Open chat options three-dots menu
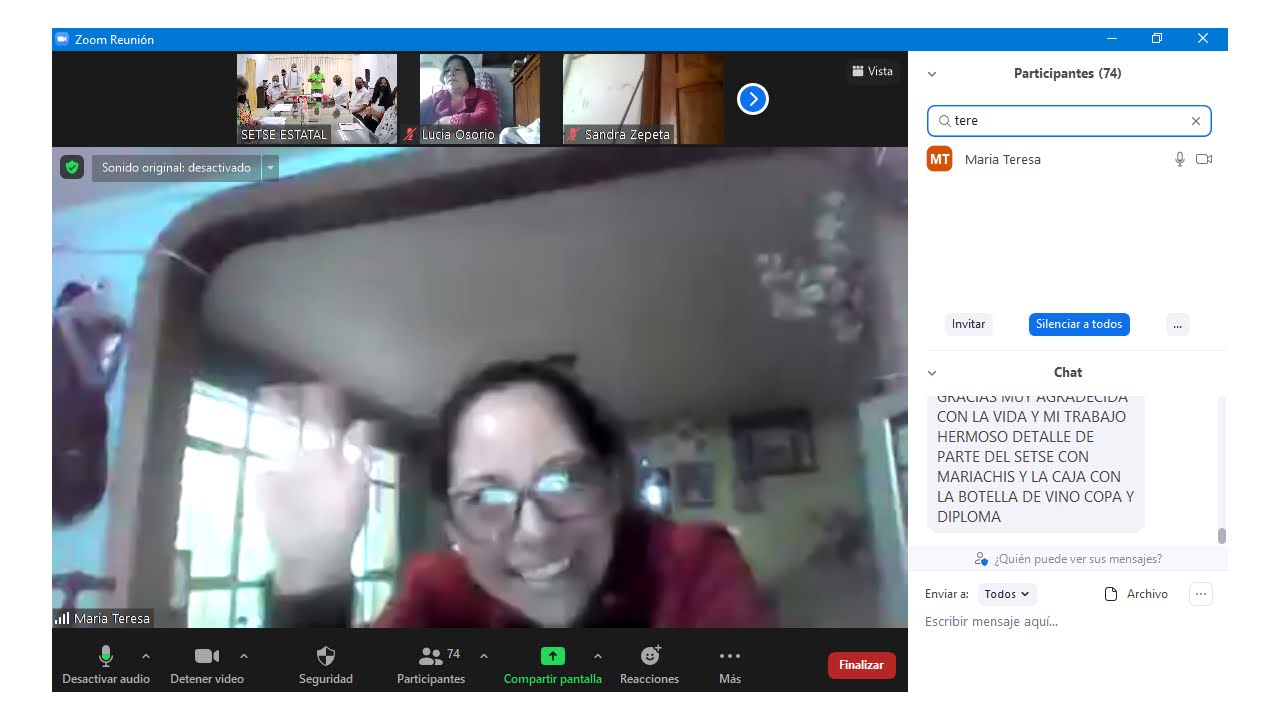Screen dimensions: 1280x720 (1201, 594)
